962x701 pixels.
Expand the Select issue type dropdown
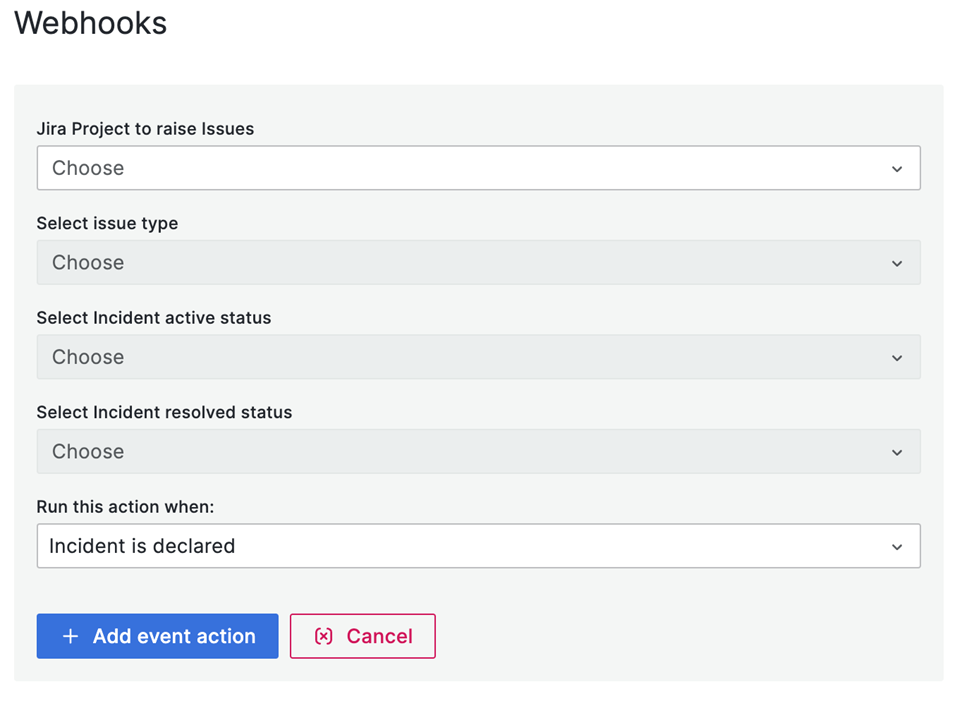[x=478, y=263]
